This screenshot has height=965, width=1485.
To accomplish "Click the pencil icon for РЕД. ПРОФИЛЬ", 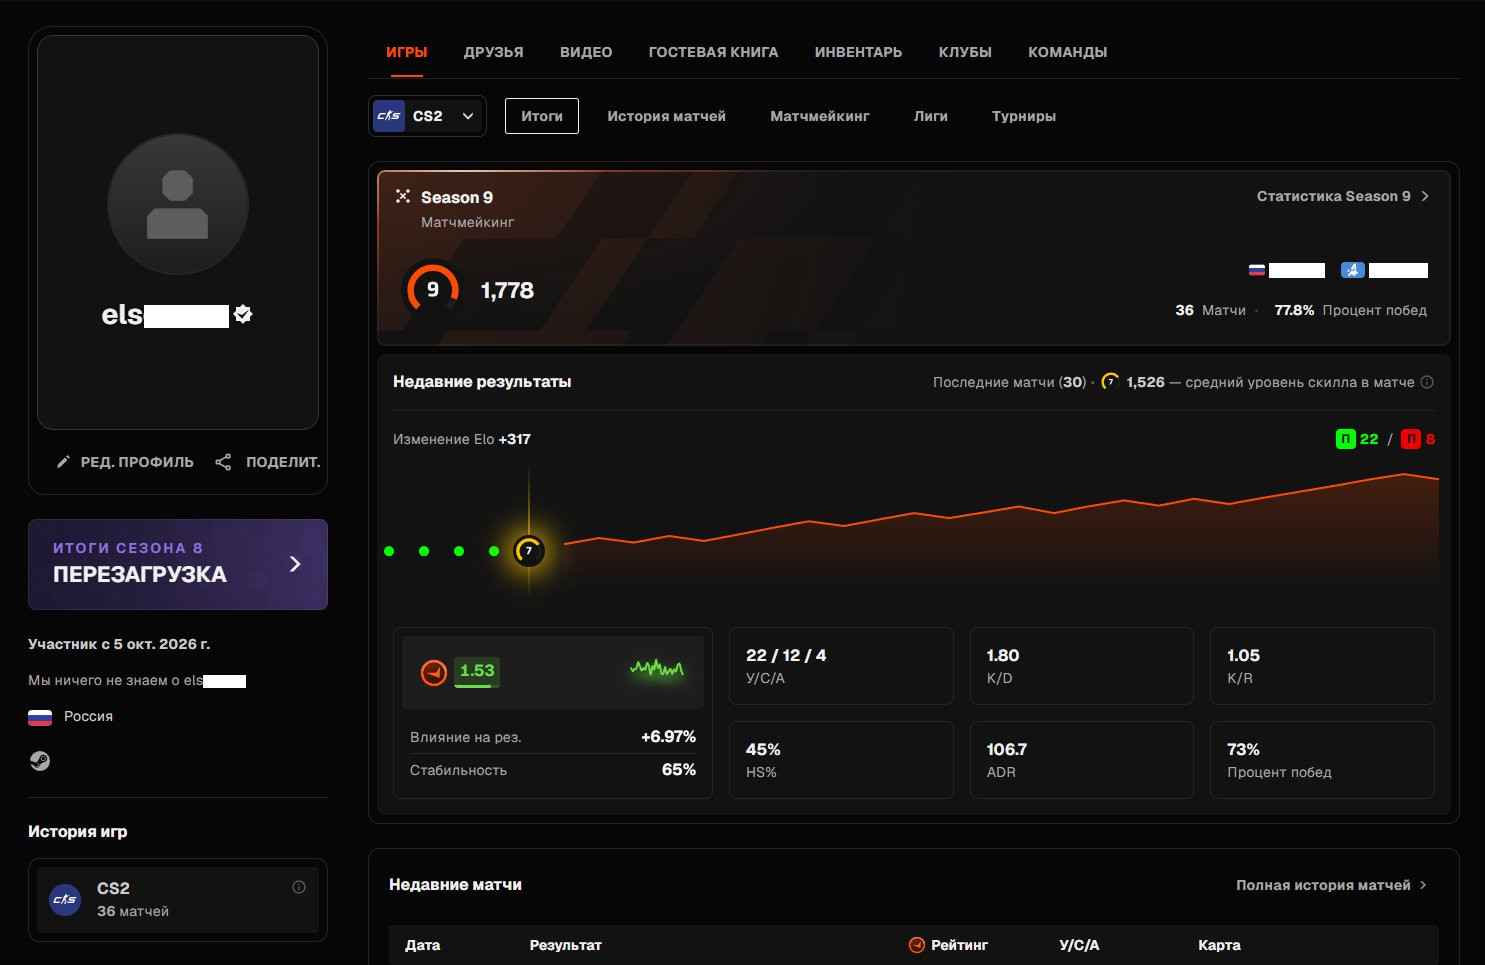I will click(63, 462).
